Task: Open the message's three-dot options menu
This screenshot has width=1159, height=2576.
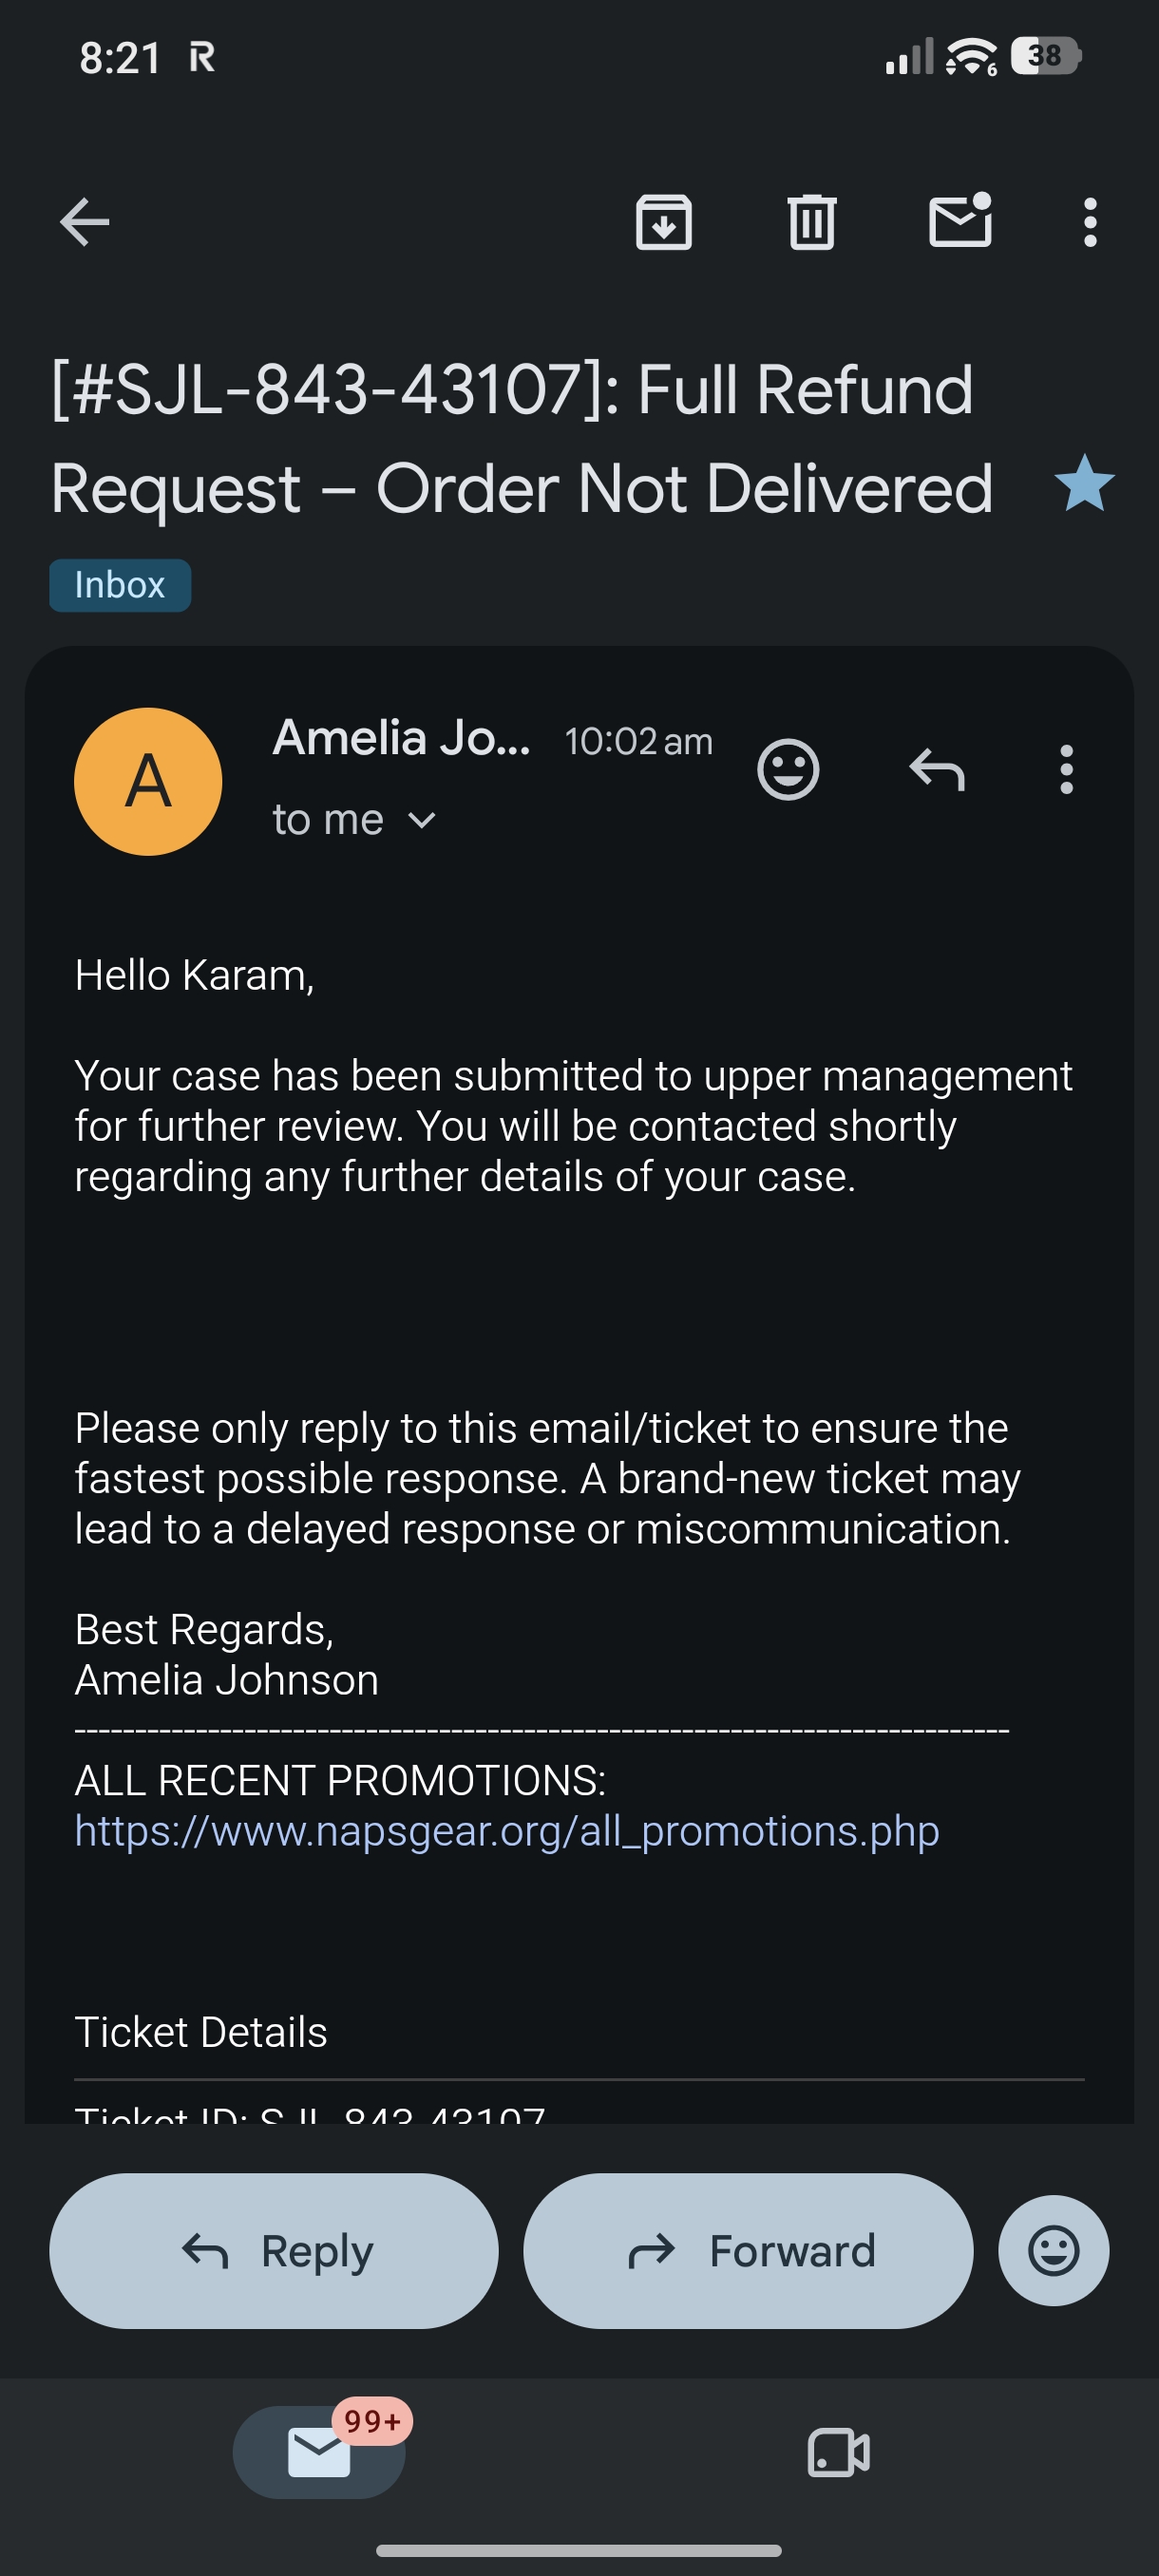Action: pyautogui.click(x=1066, y=769)
